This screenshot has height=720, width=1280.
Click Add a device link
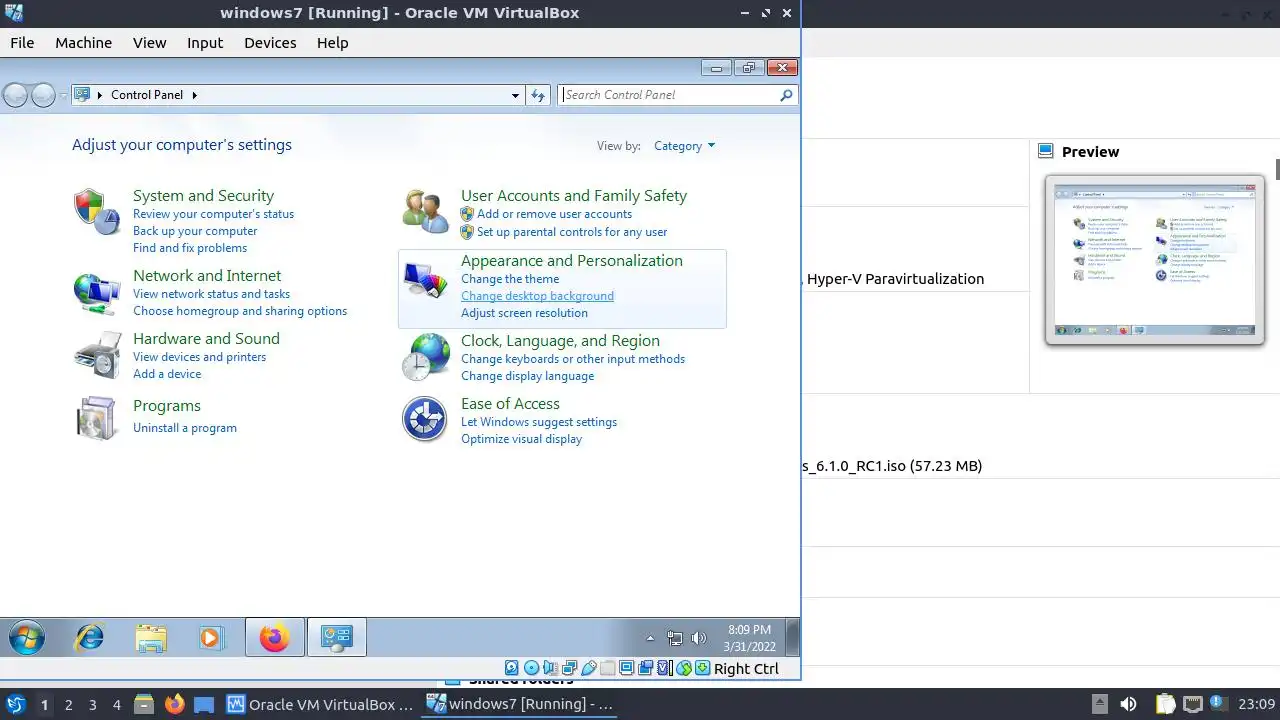click(x=167, y=374)
